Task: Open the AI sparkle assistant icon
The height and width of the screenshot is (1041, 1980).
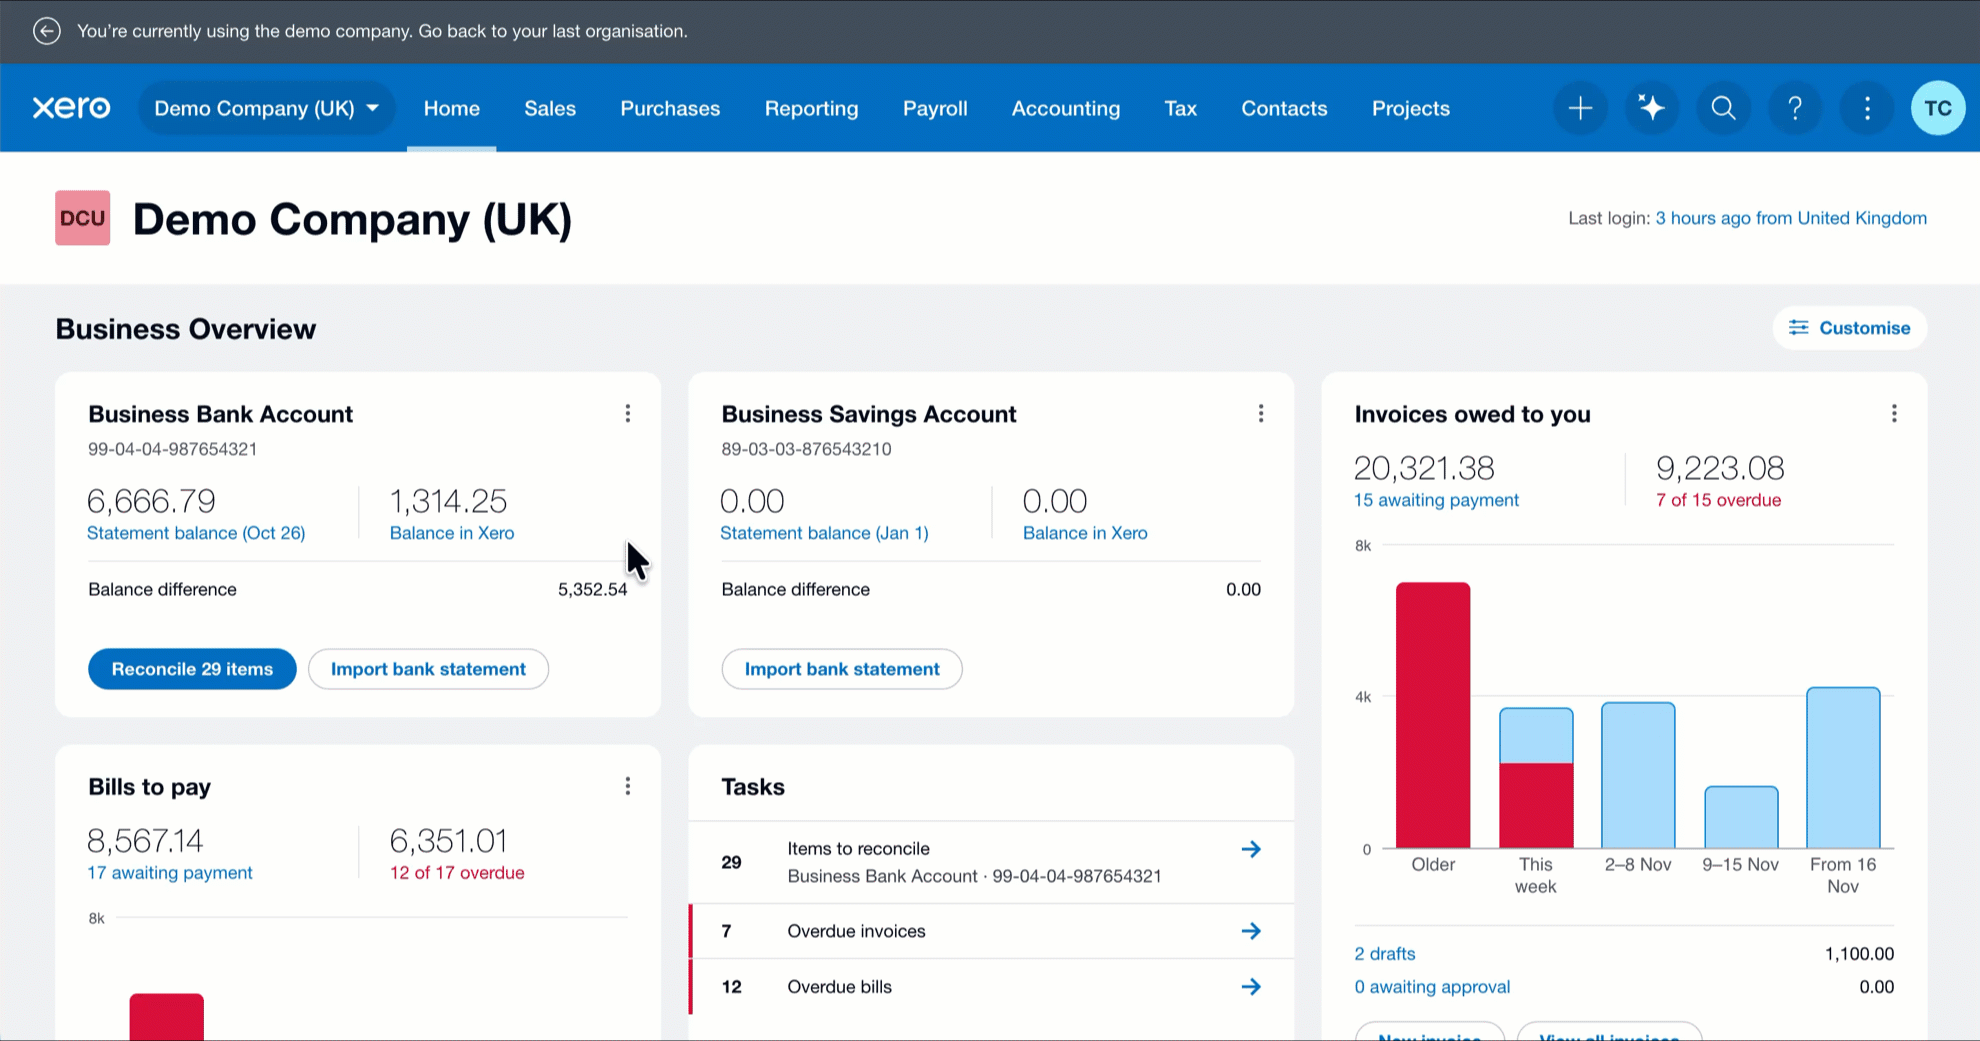Action: tap(1651, 108)
